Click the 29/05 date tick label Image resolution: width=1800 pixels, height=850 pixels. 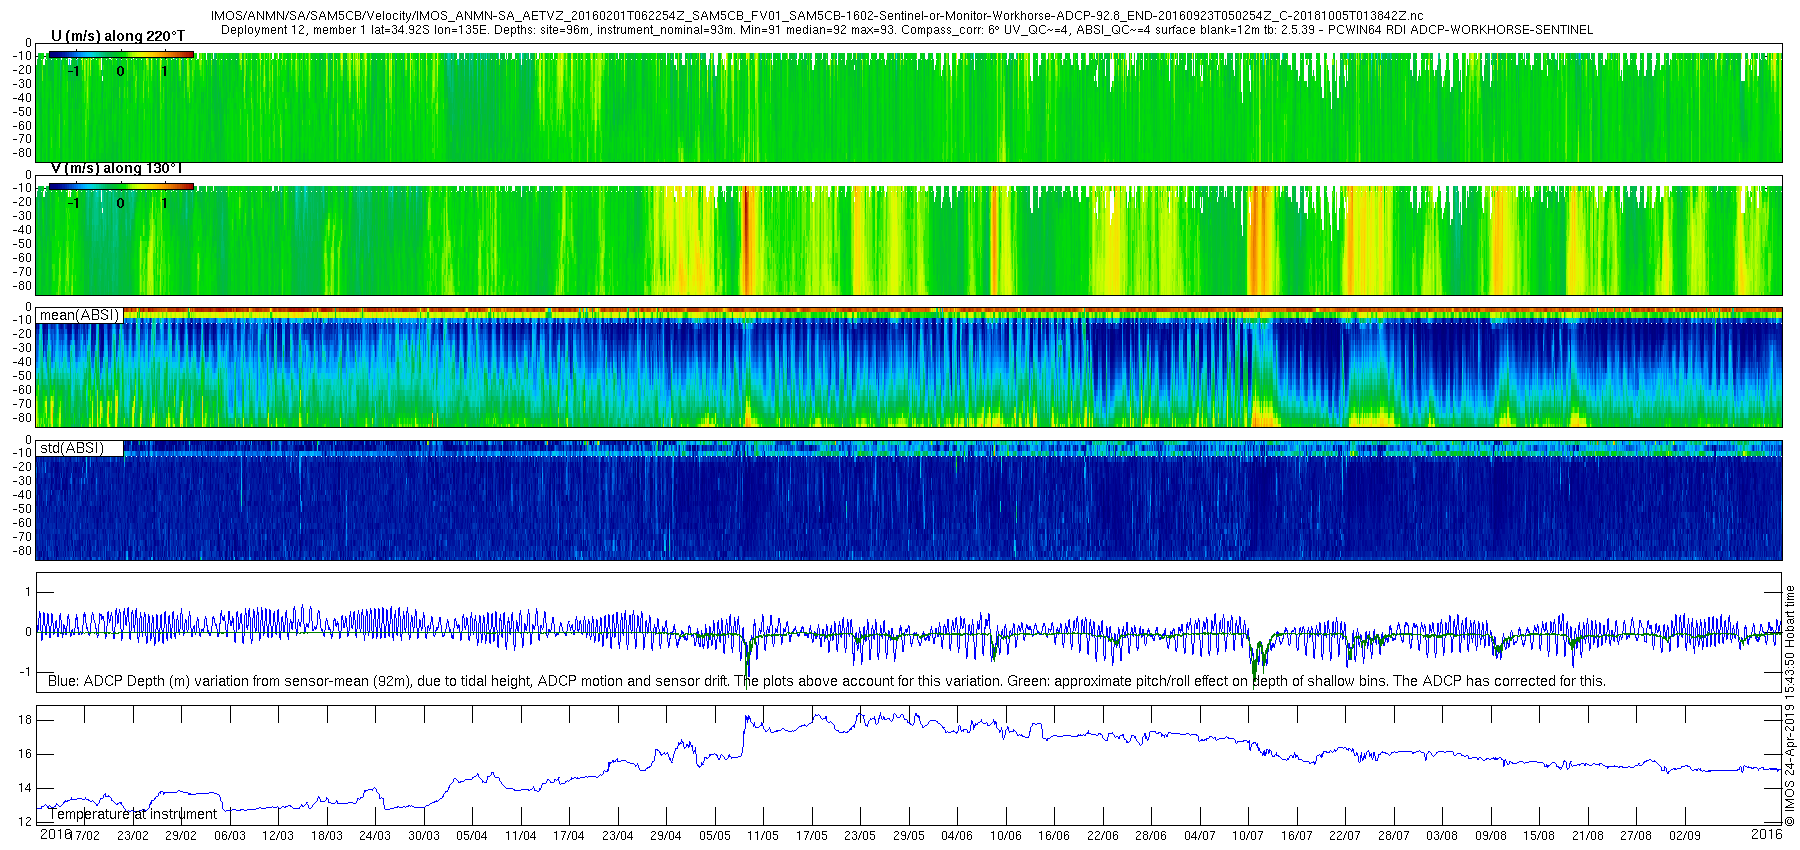[x=908, y=836]
